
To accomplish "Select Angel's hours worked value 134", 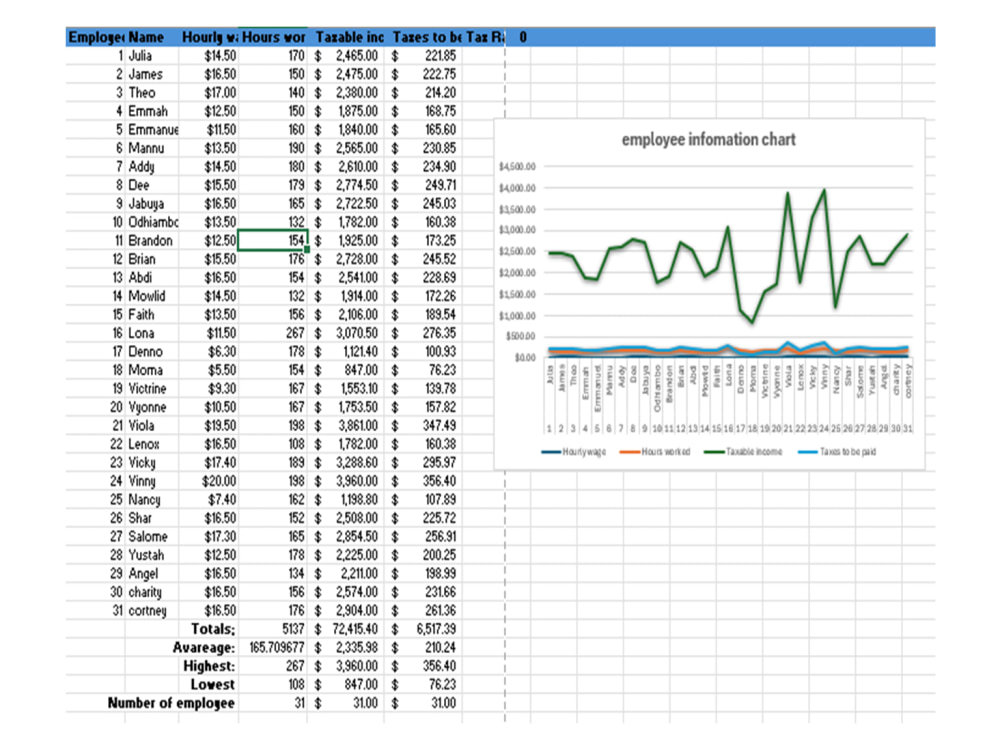I will [x=273, y=573].
